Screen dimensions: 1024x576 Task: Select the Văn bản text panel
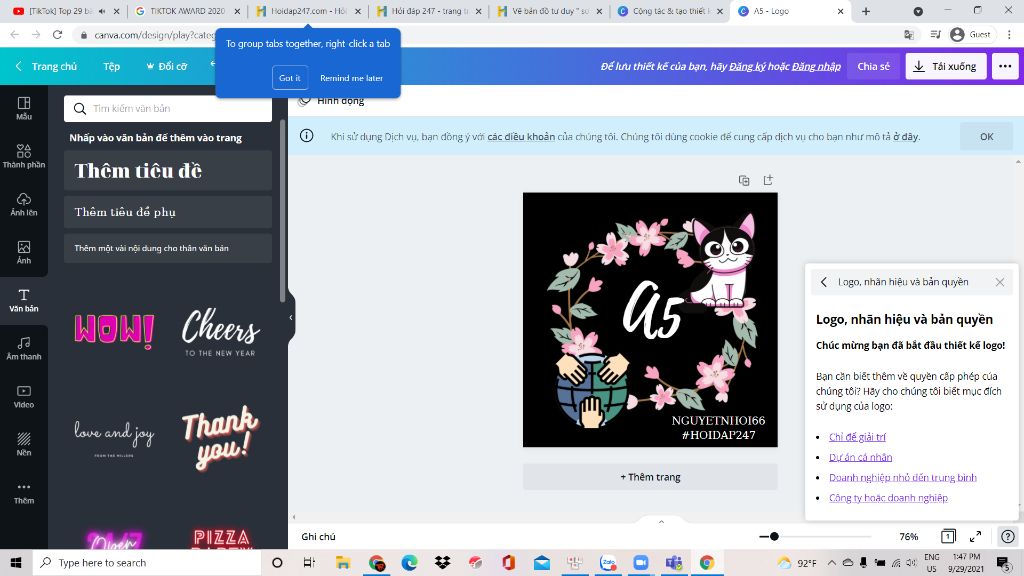[x=24, y=300]
